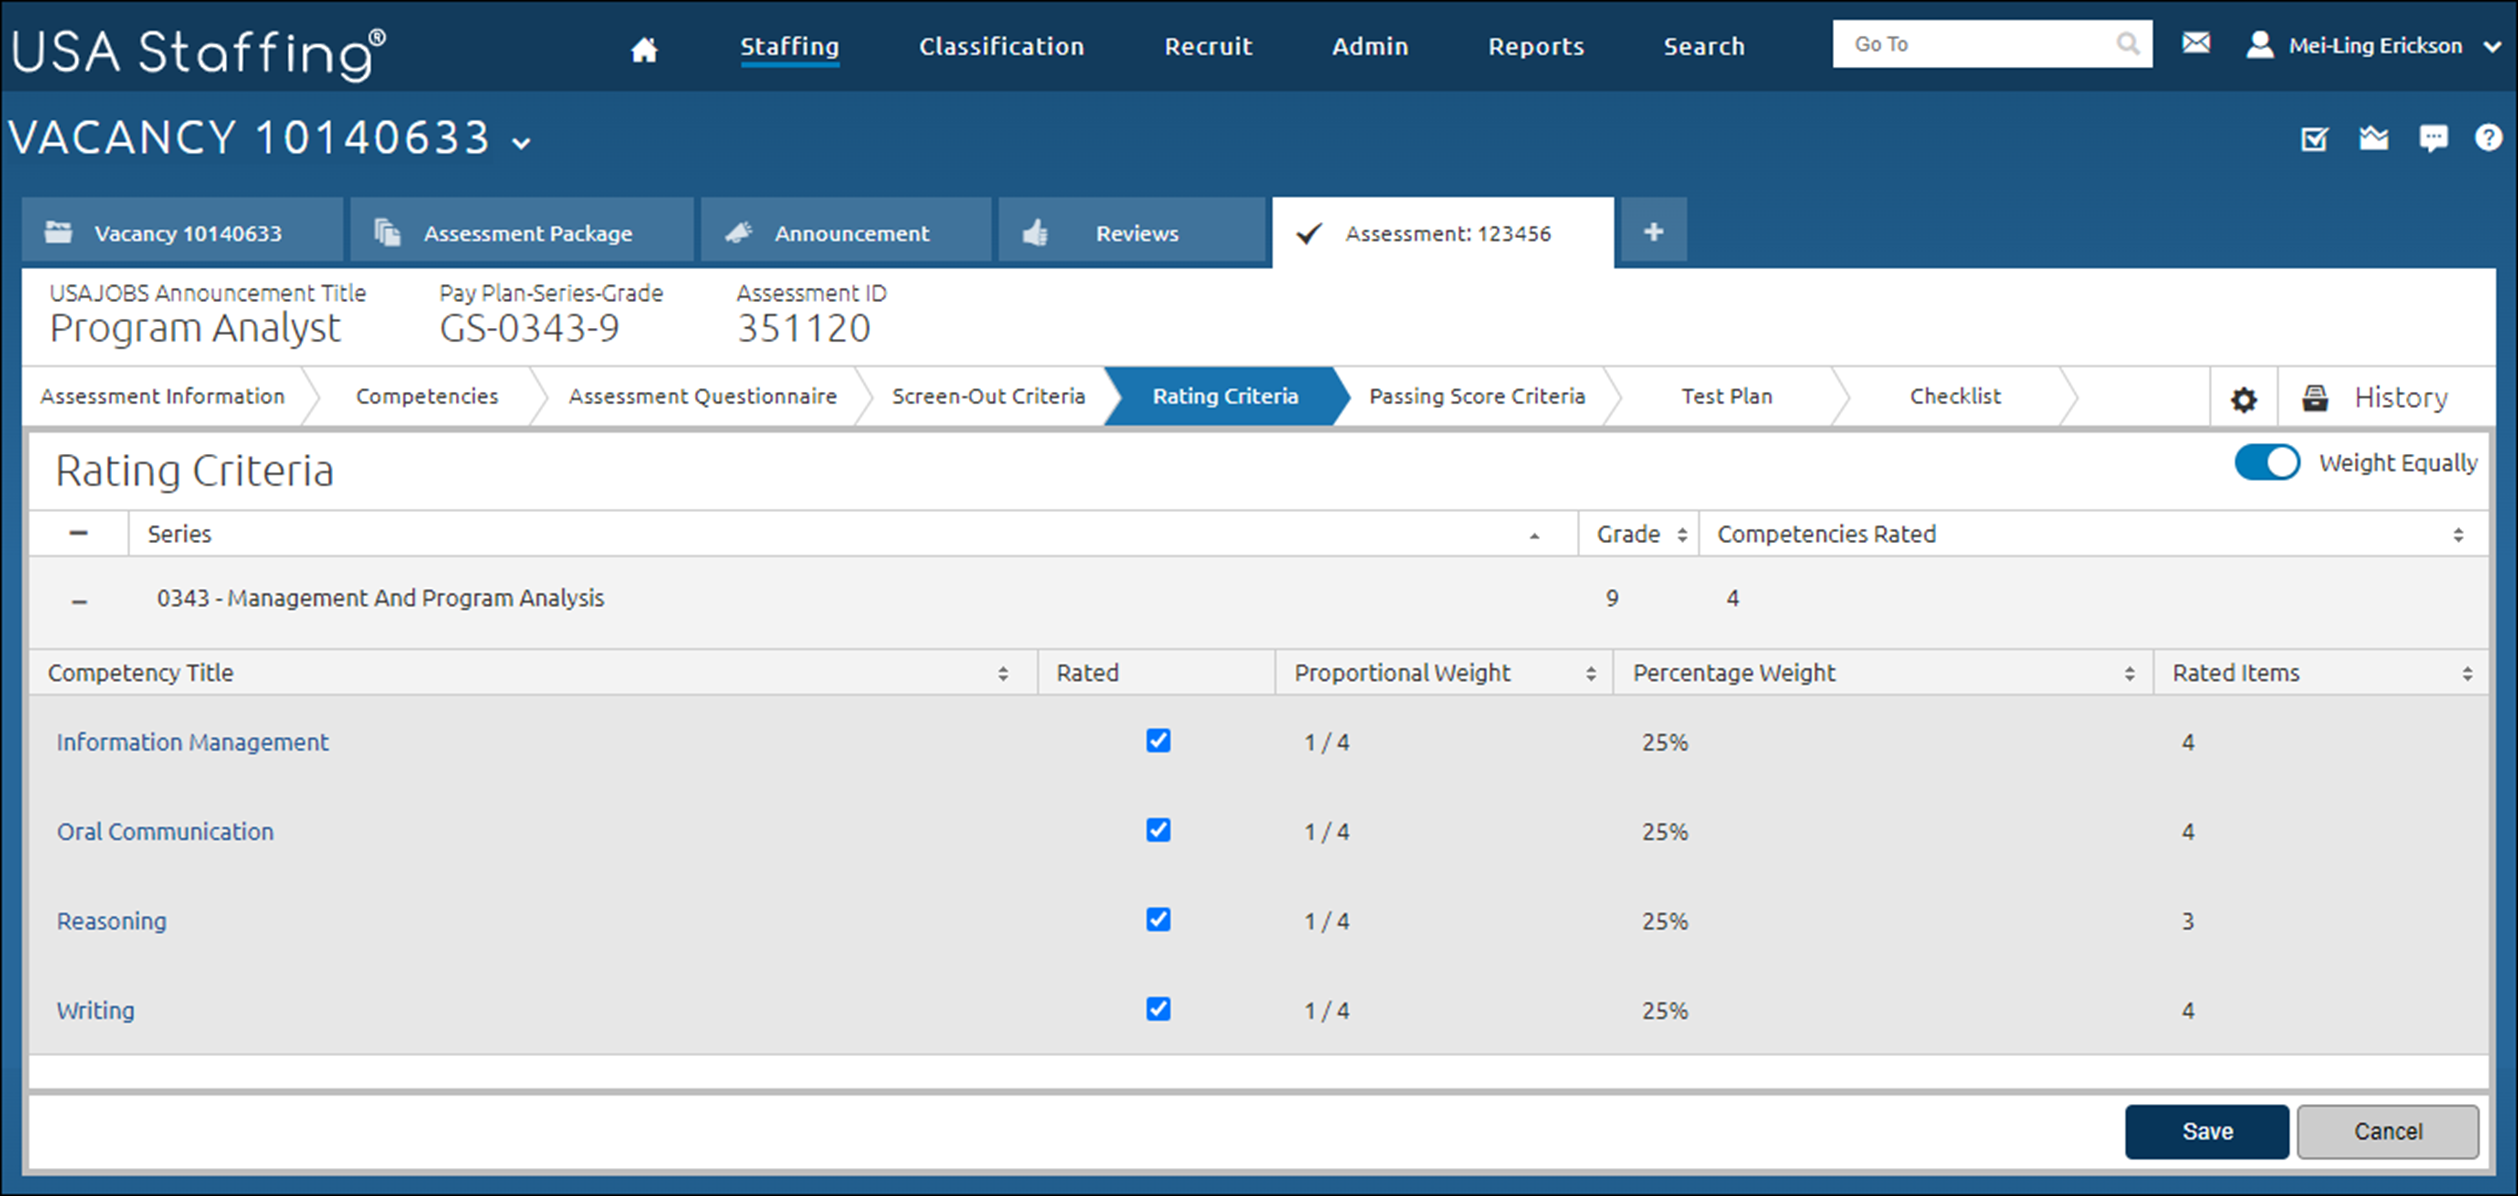Open the Recruit menu
2518x1196 pixels.
click(1208, 46)
